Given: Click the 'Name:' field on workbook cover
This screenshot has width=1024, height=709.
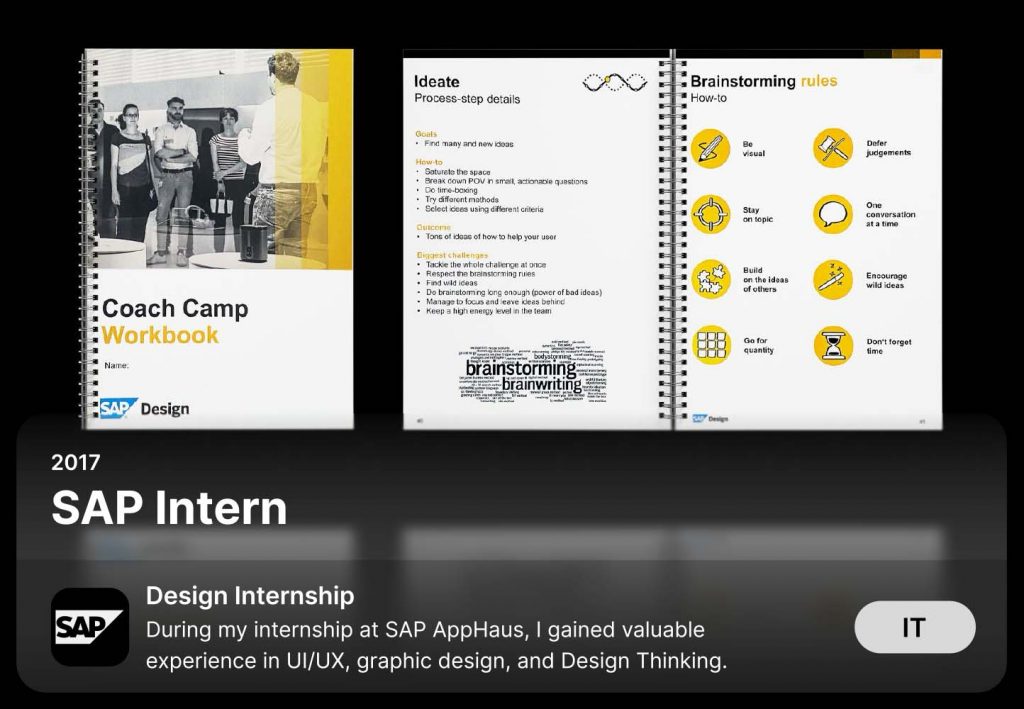Looking at the screenshot, I should click(x=116, y=366).
